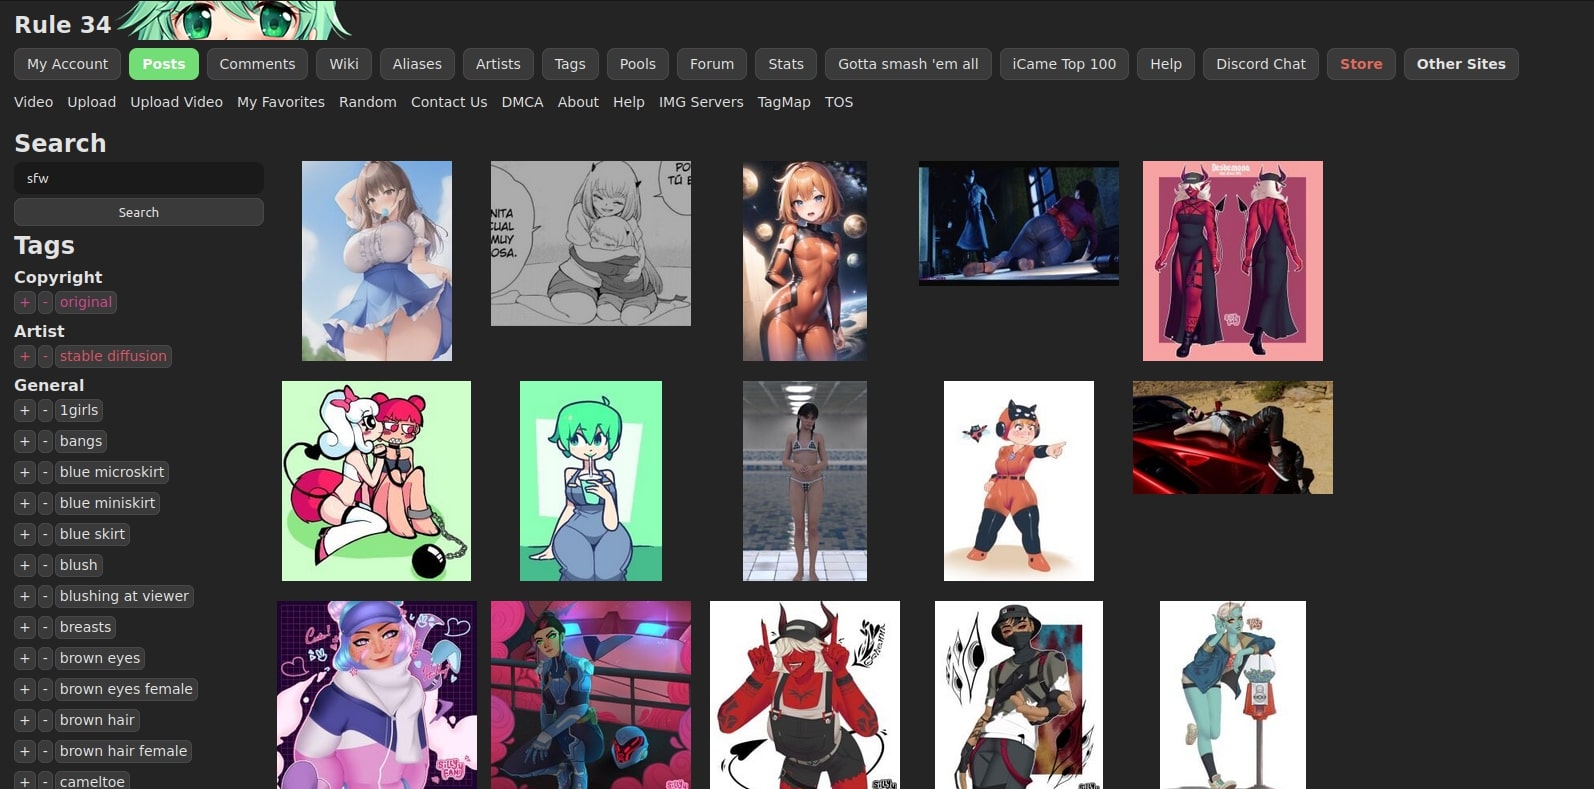
Task: Open the Wiki tab
Action: [x=344, y=64]
